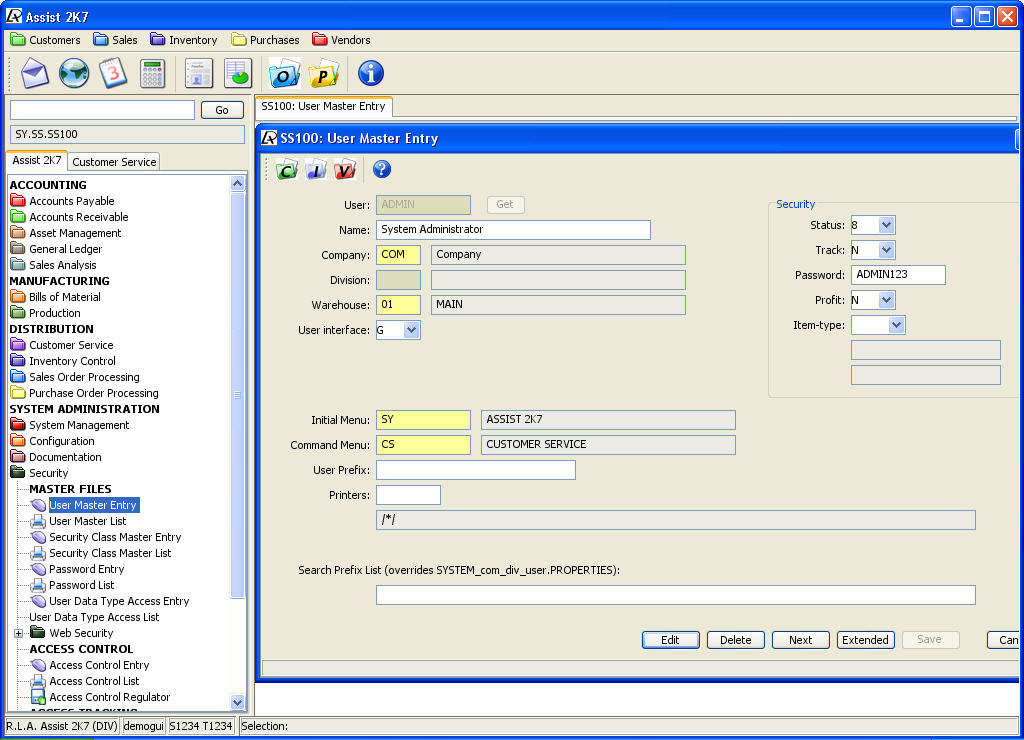
Task: Click the Next button
Action: [x=801, y=640]
